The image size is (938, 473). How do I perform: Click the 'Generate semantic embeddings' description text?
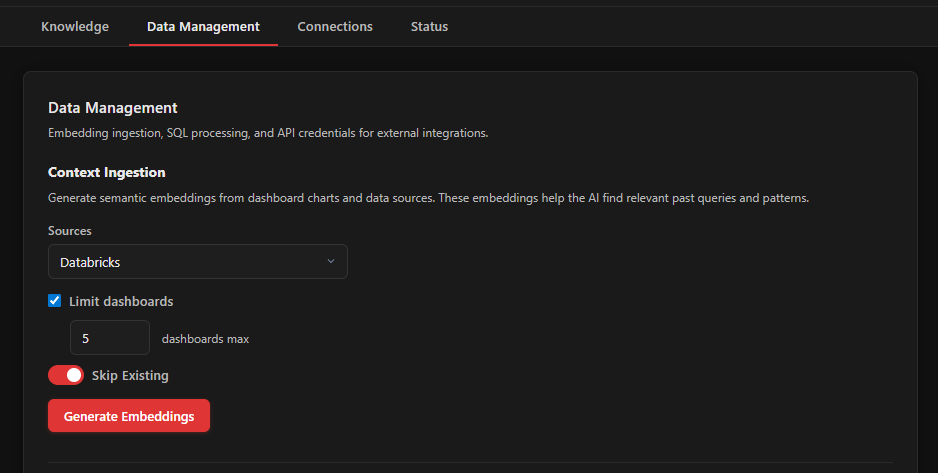(x=428, y=198)
